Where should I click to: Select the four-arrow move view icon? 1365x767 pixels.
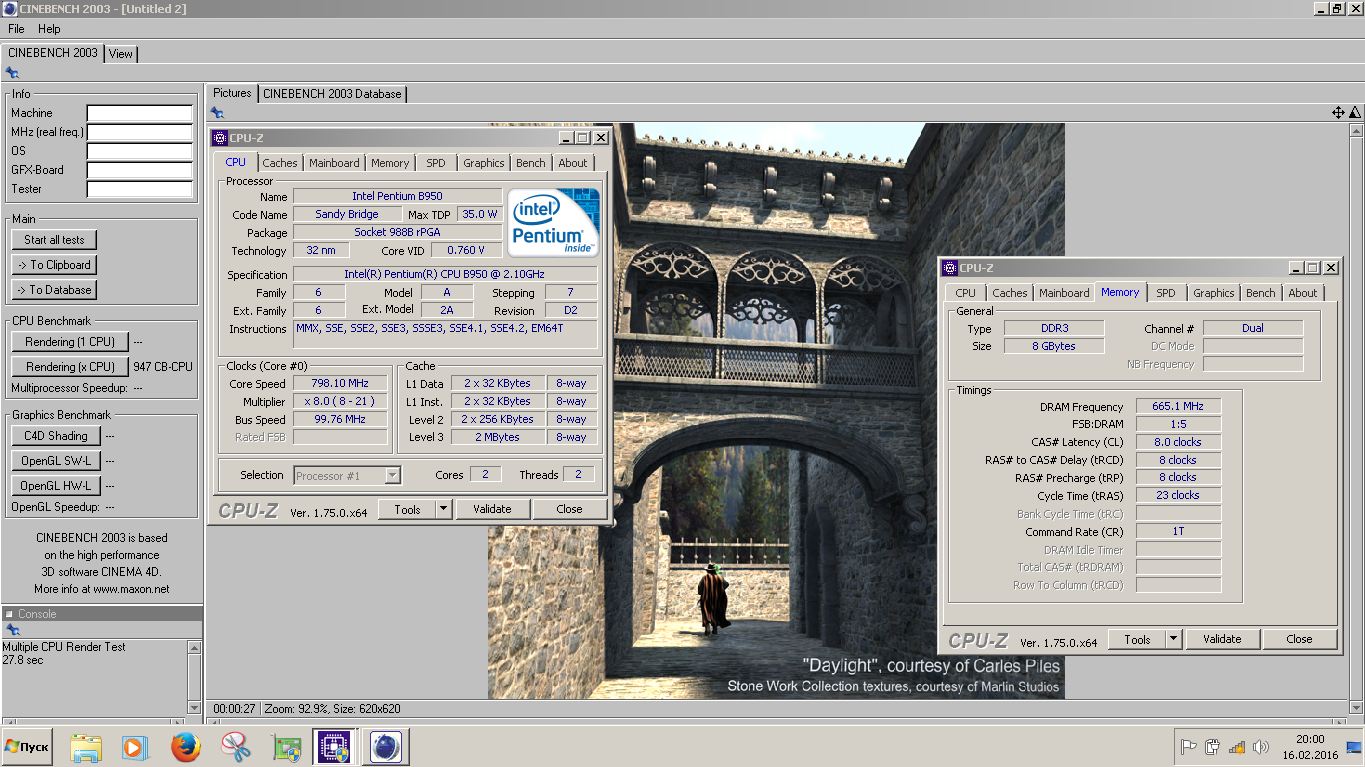tap(1338, 113)
